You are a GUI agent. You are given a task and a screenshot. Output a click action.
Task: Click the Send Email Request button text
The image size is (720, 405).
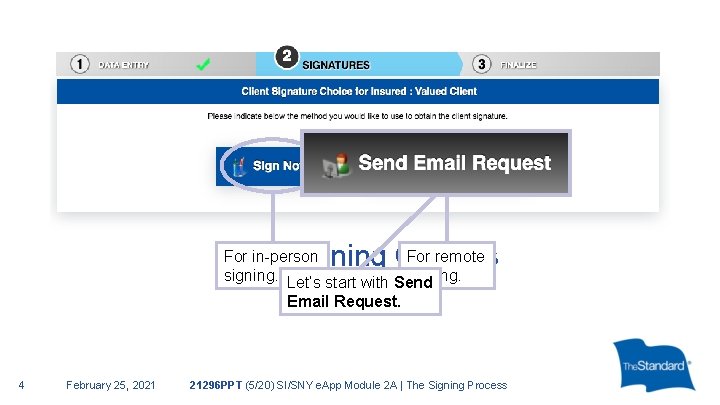click(x=455, y=163)
